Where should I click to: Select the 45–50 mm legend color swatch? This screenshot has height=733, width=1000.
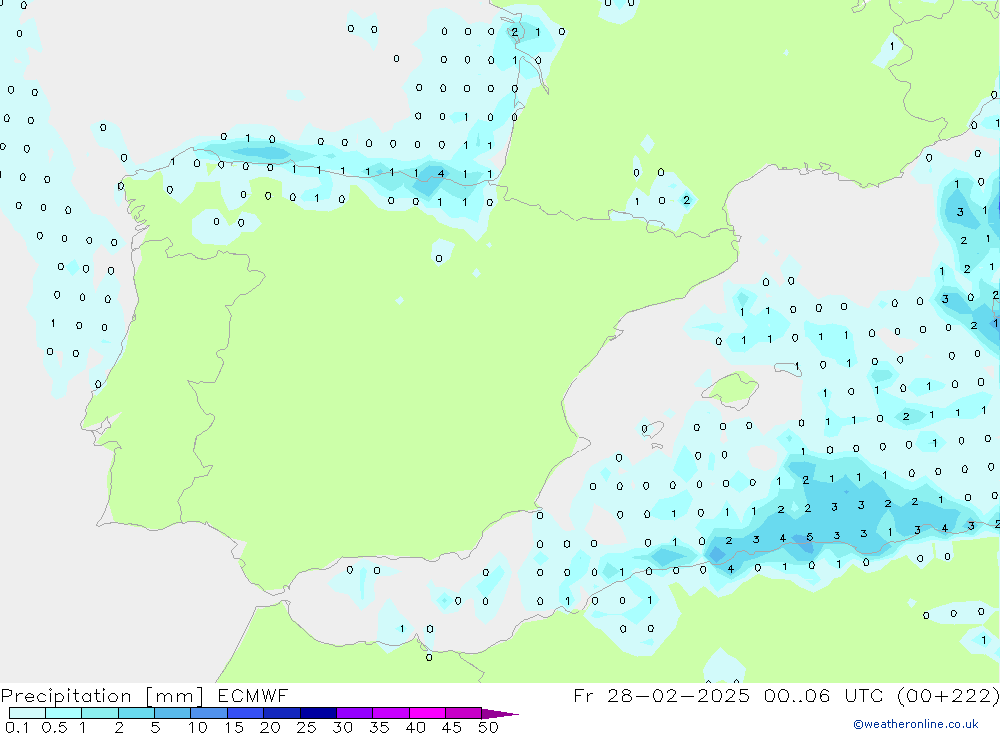tap(463, 713)
